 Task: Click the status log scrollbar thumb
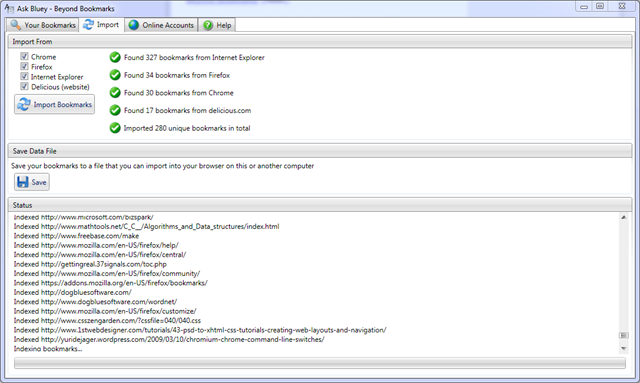tap(623, 335)
